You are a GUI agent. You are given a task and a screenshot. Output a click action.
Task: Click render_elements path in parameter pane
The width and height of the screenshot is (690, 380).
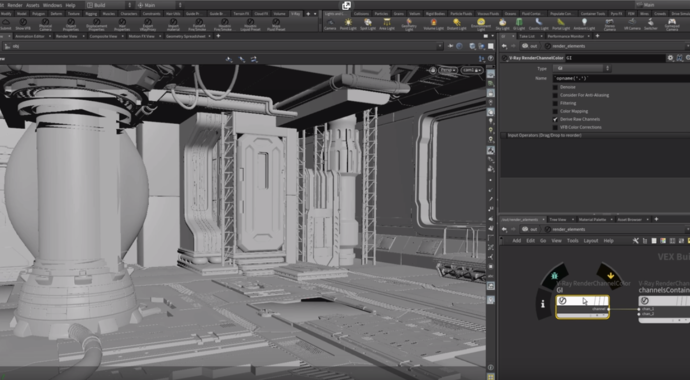[569, 46]
